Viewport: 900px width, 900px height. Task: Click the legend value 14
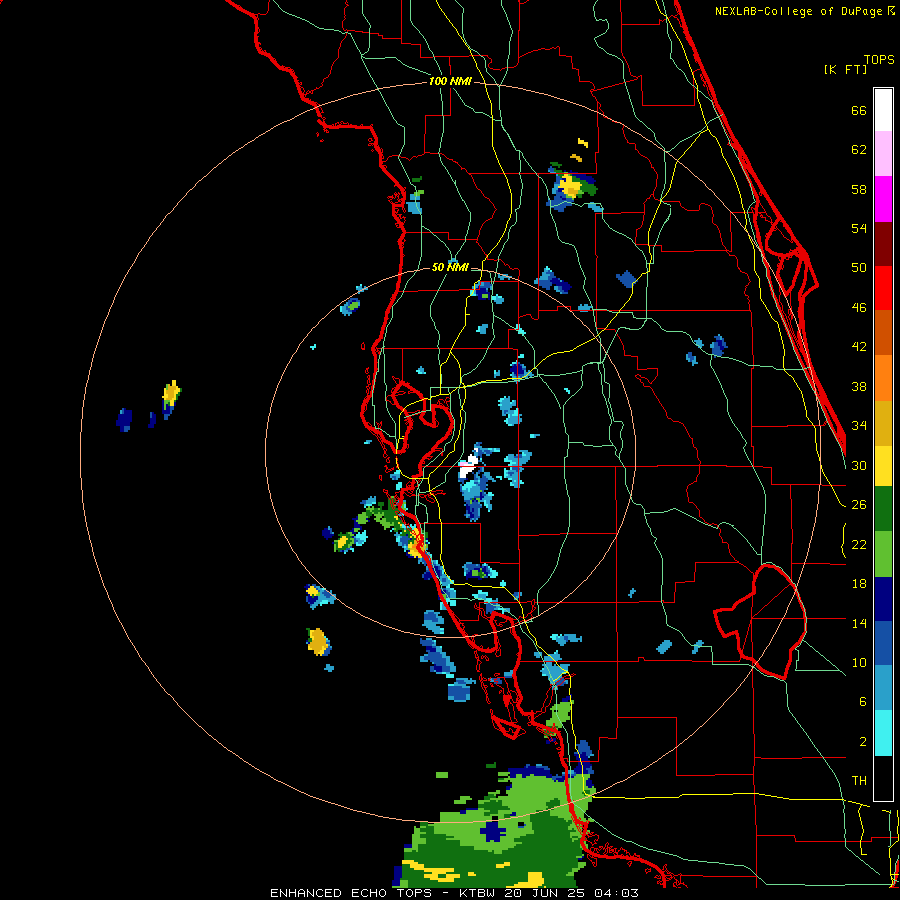(859, 623)
